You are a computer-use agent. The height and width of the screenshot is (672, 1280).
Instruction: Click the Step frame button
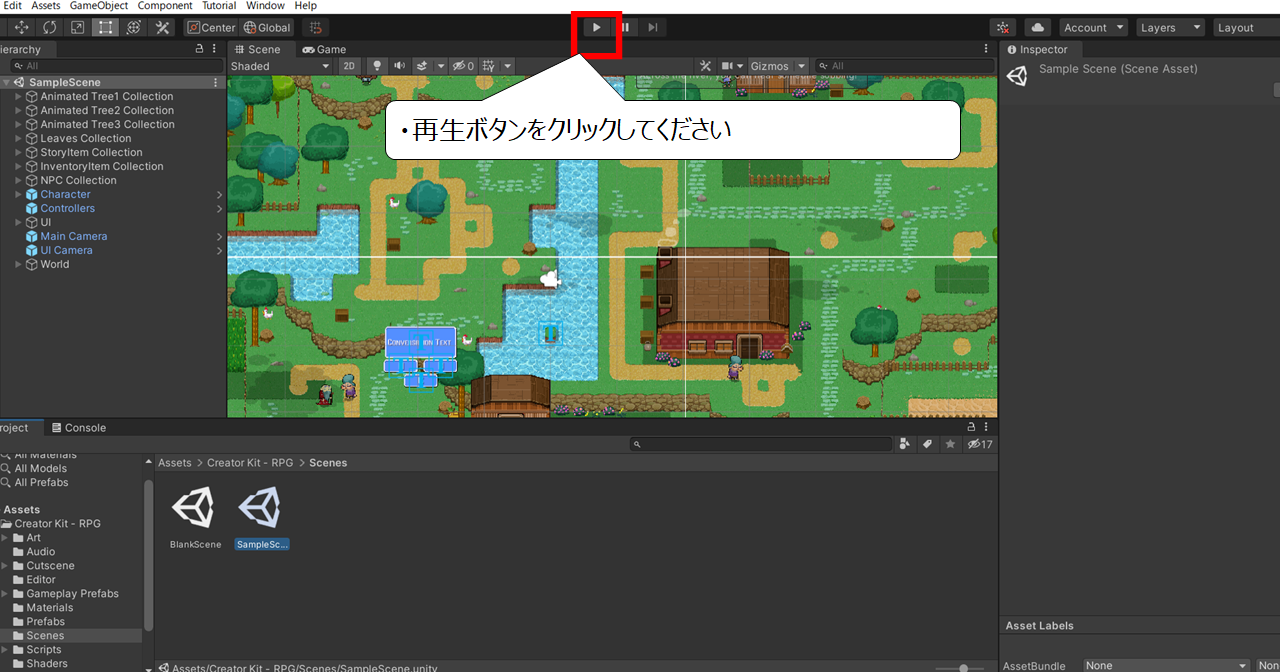tap(653, 27)
